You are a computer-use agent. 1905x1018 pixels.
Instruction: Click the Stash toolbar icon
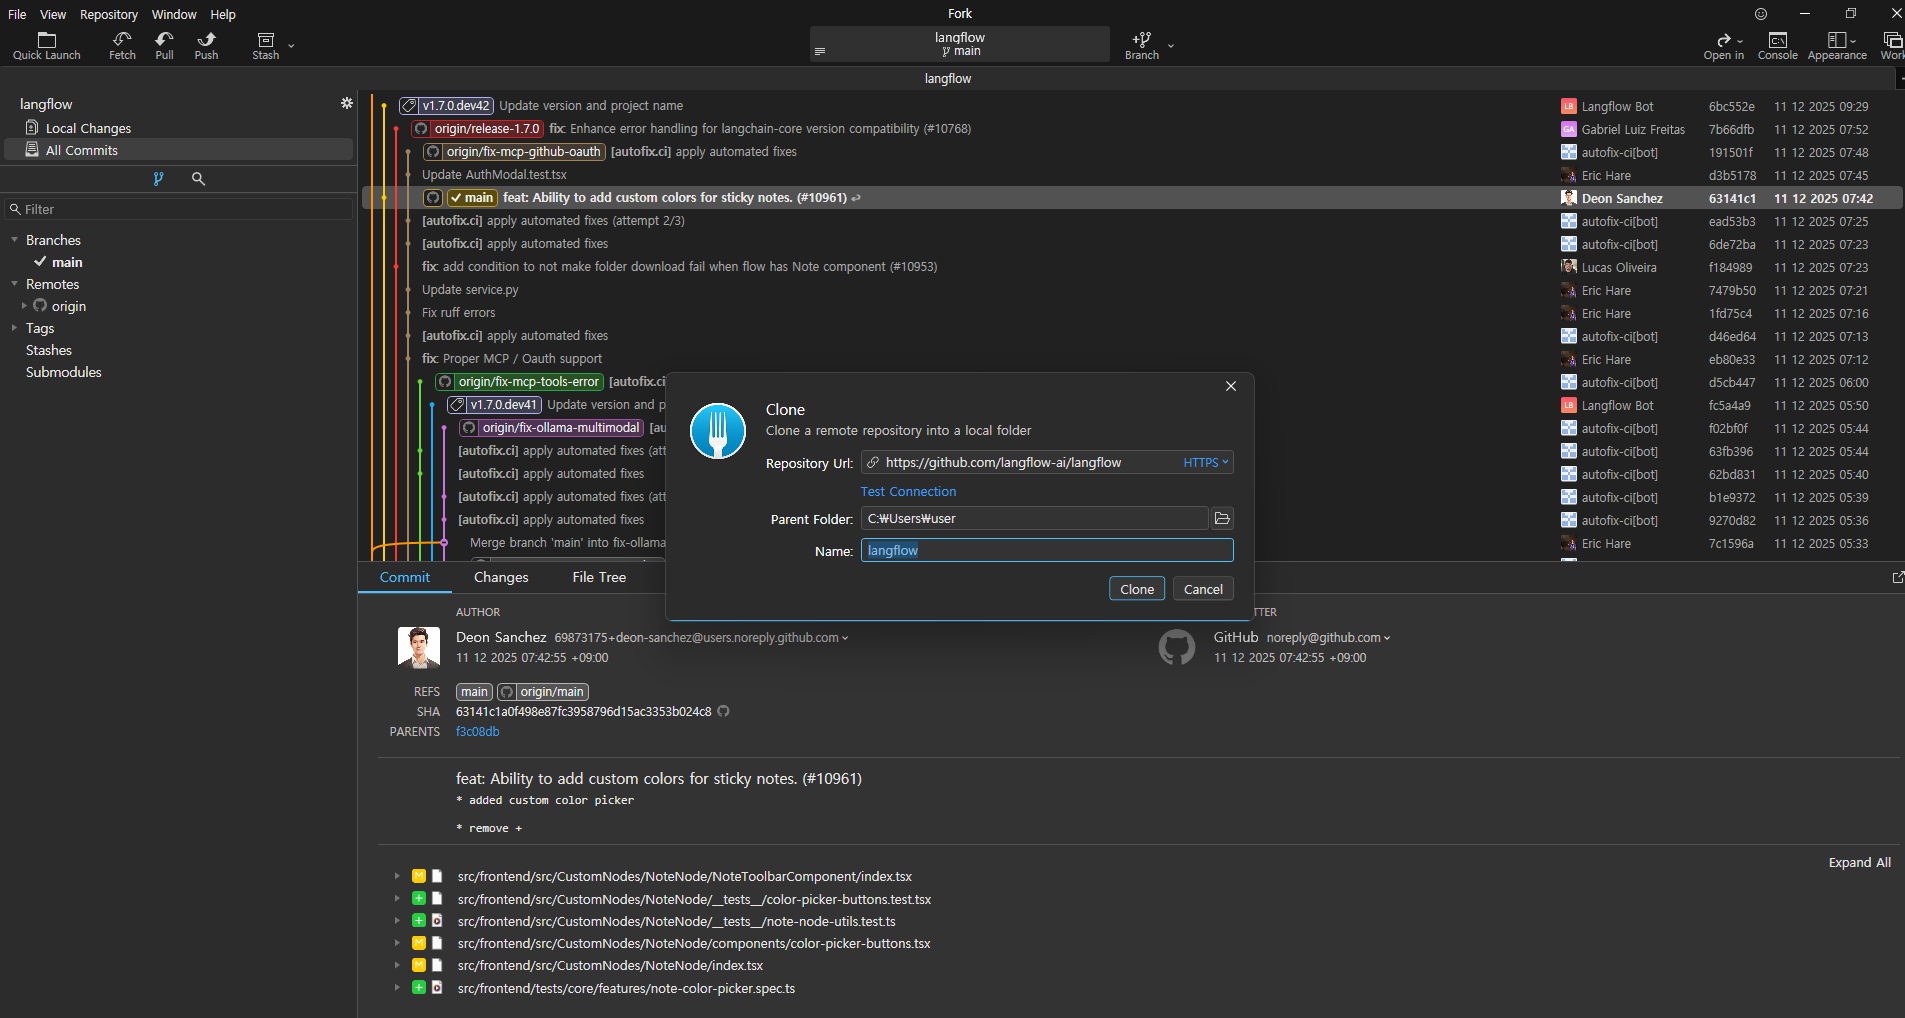point(265,45)
